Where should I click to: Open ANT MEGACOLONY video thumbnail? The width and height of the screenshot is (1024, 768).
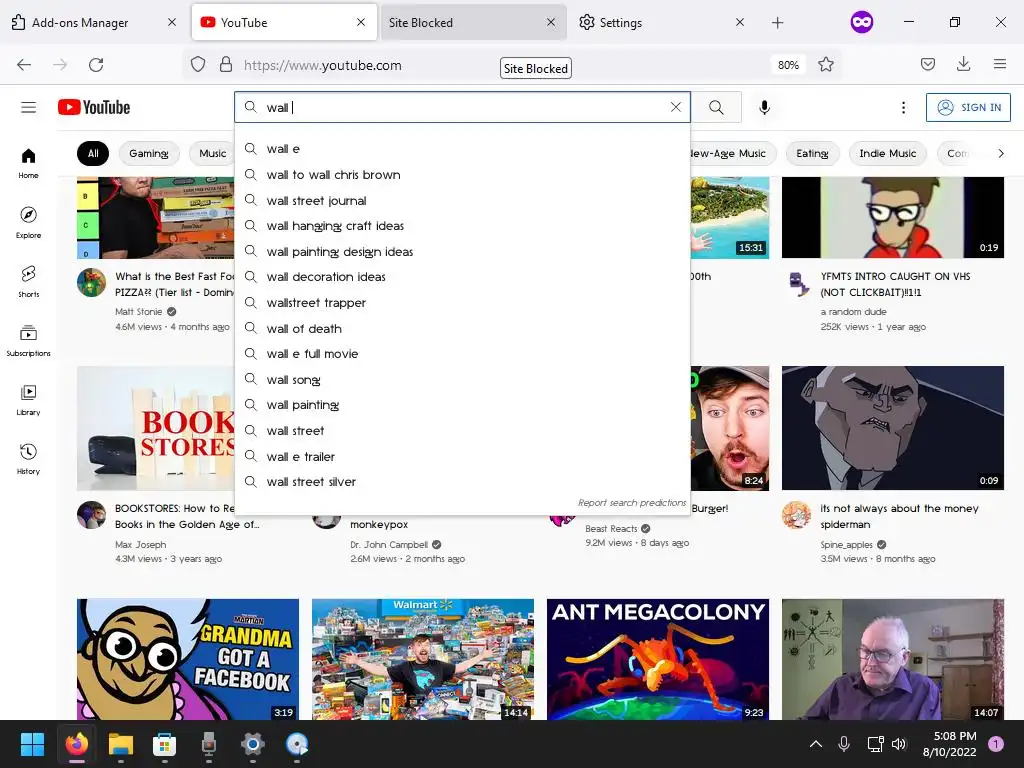pyautogui.click(x=658, y=660)
